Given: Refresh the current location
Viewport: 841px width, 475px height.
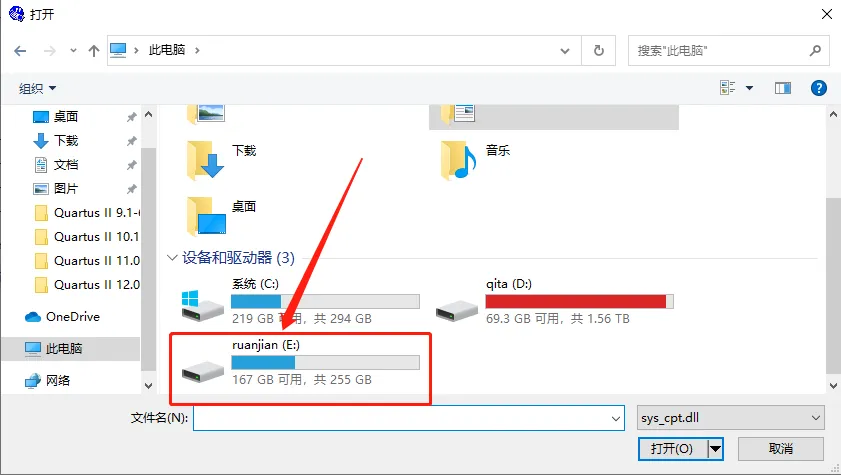Looking at the screenshot, I should point(599,51).
